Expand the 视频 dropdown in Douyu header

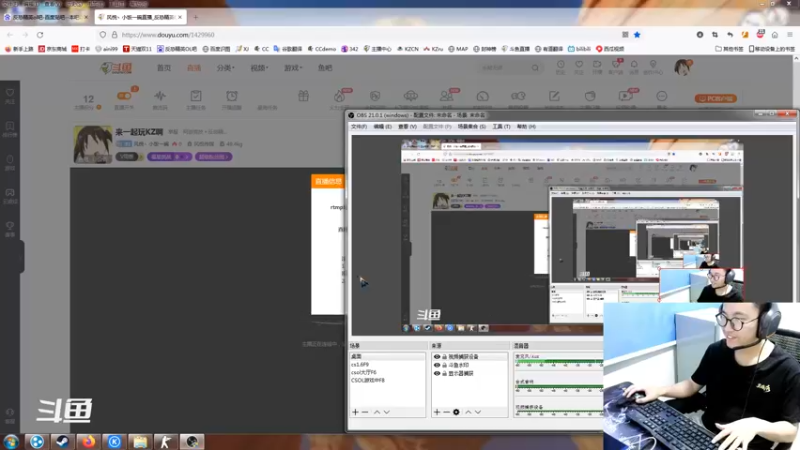[x=259, y=68]
